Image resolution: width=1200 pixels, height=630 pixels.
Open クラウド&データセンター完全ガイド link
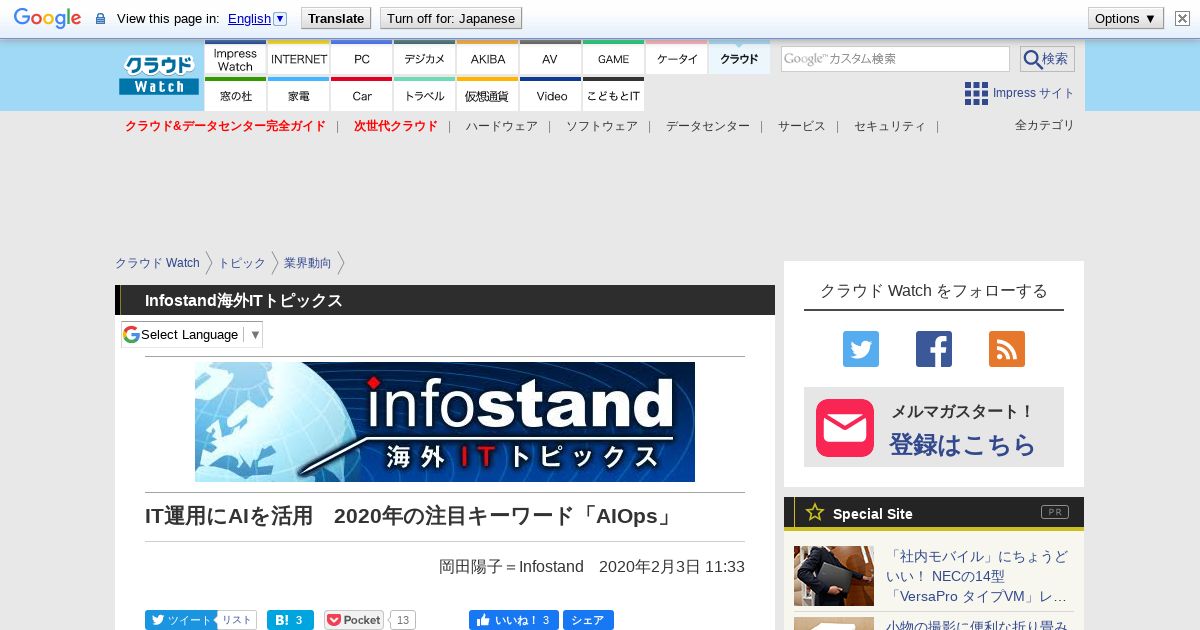tap(225, 126)
